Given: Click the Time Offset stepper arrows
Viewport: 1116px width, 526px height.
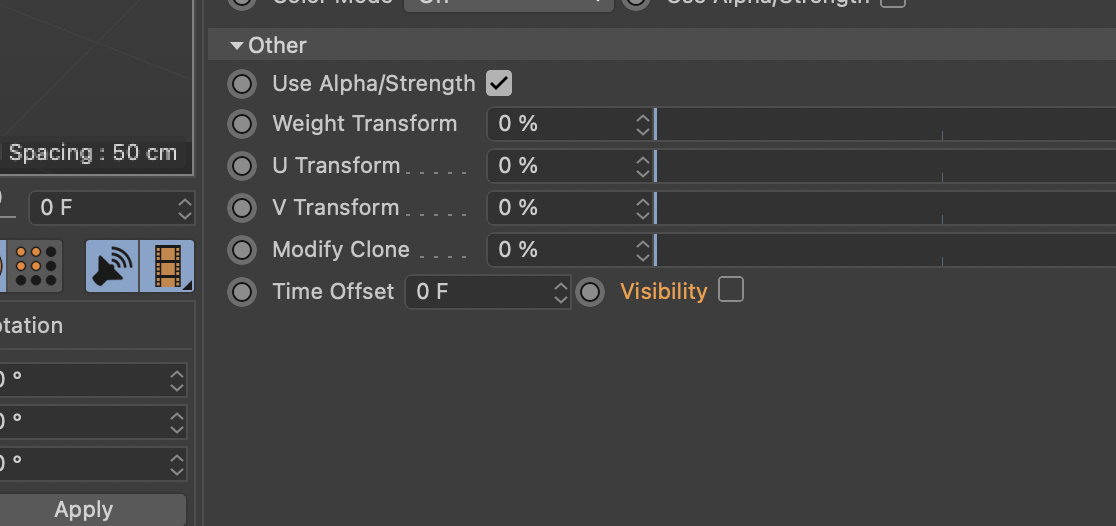Looking at the screenshot, I should pyautogui.click(x=561, y=292).
